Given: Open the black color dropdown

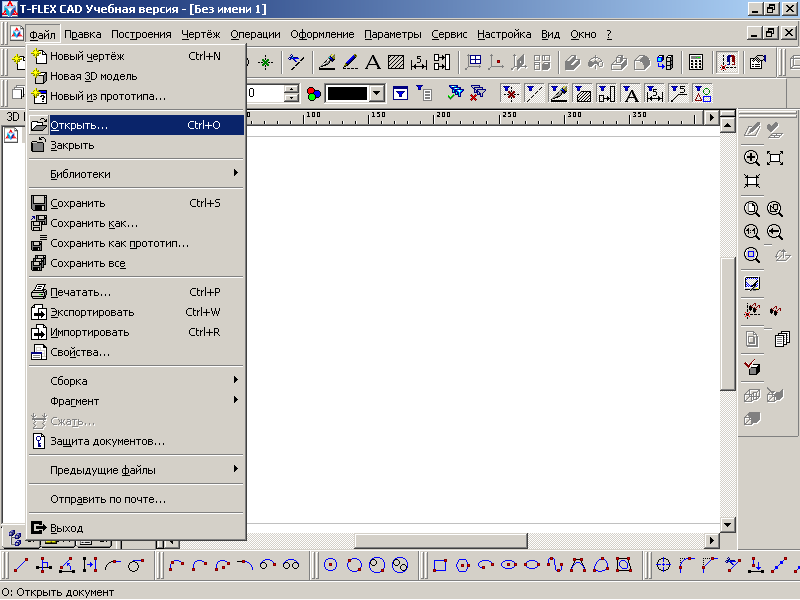Looking at the screenshot, I should click(x=355, y=94).
